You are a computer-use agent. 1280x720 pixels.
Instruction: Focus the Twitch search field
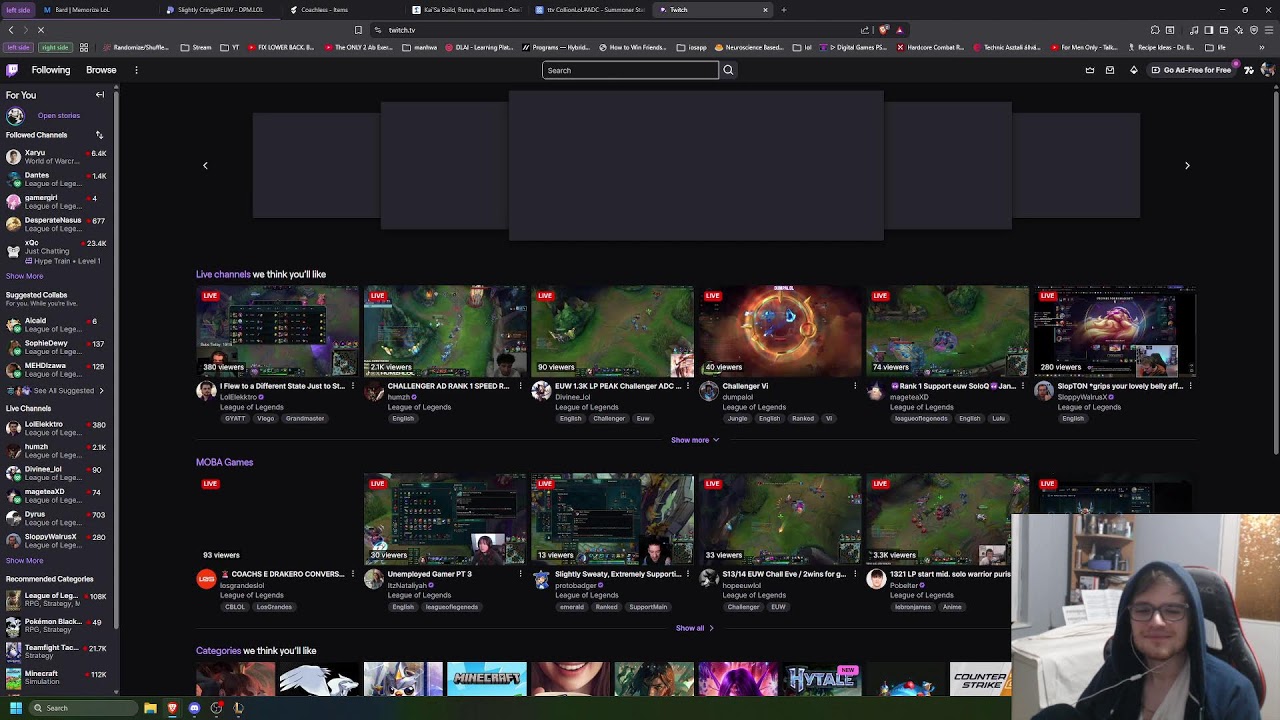(630, 70)
